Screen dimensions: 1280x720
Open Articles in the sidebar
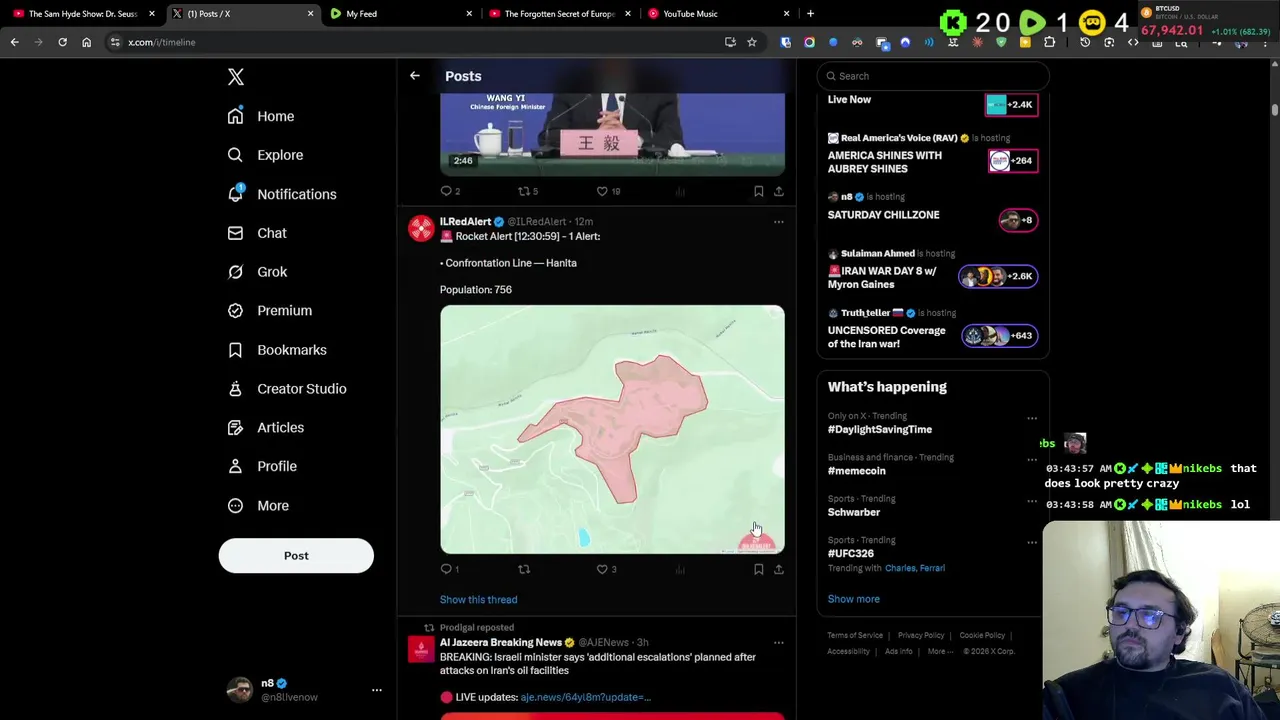point(266,428)
